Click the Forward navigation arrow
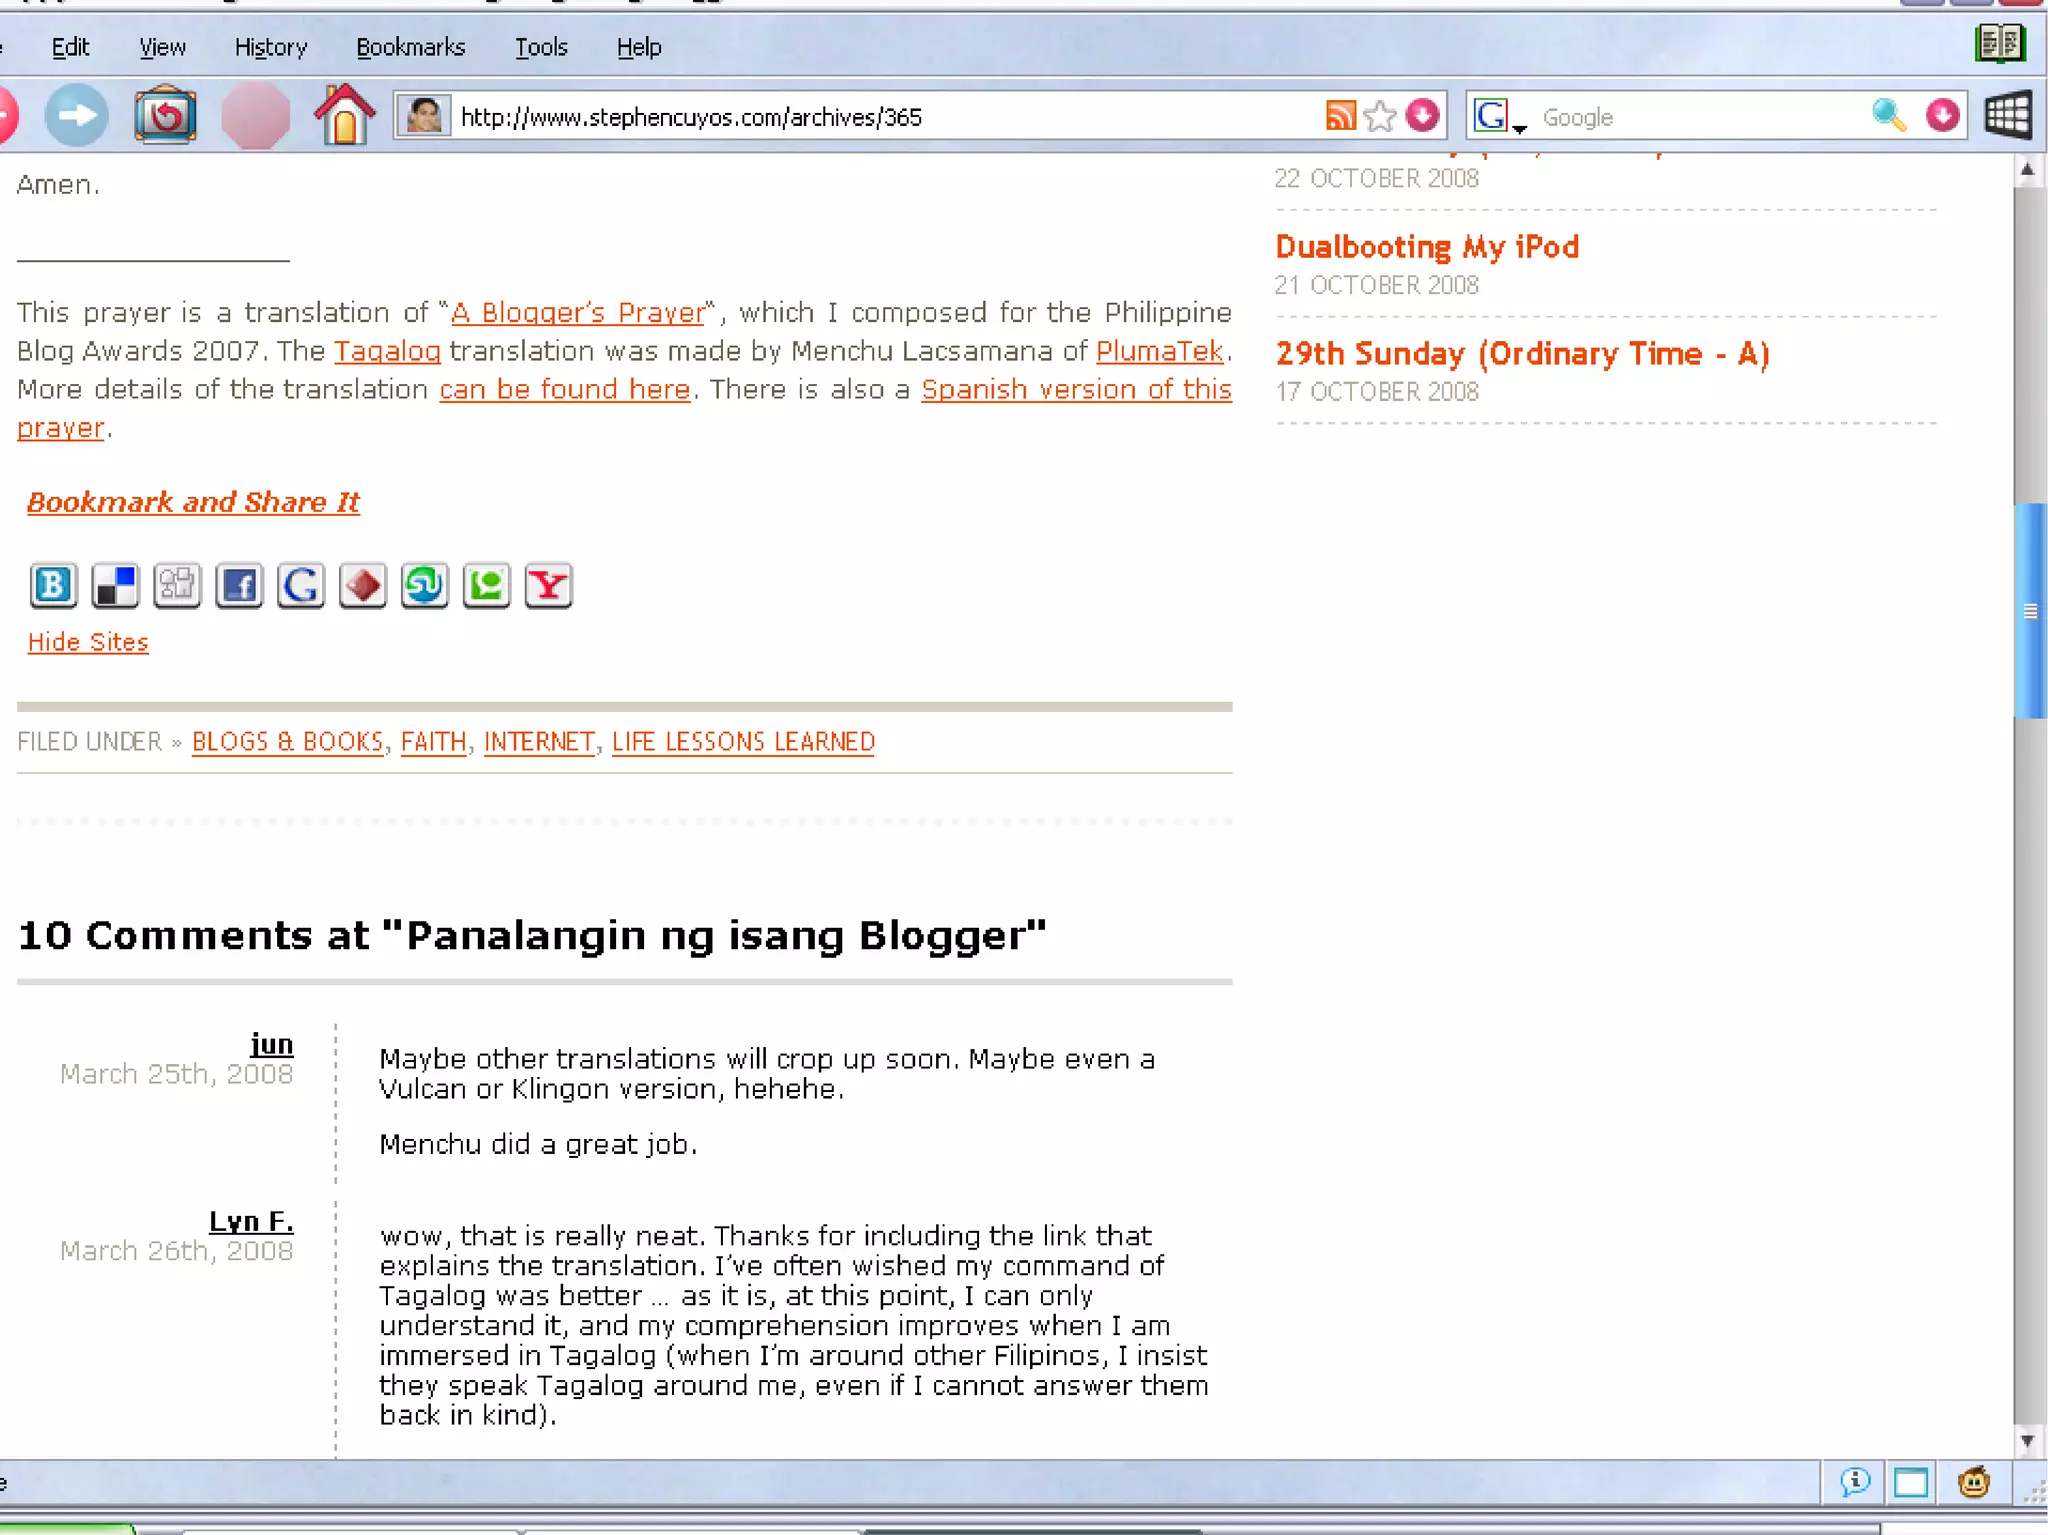The image size is (2048, 1535). 76,116
